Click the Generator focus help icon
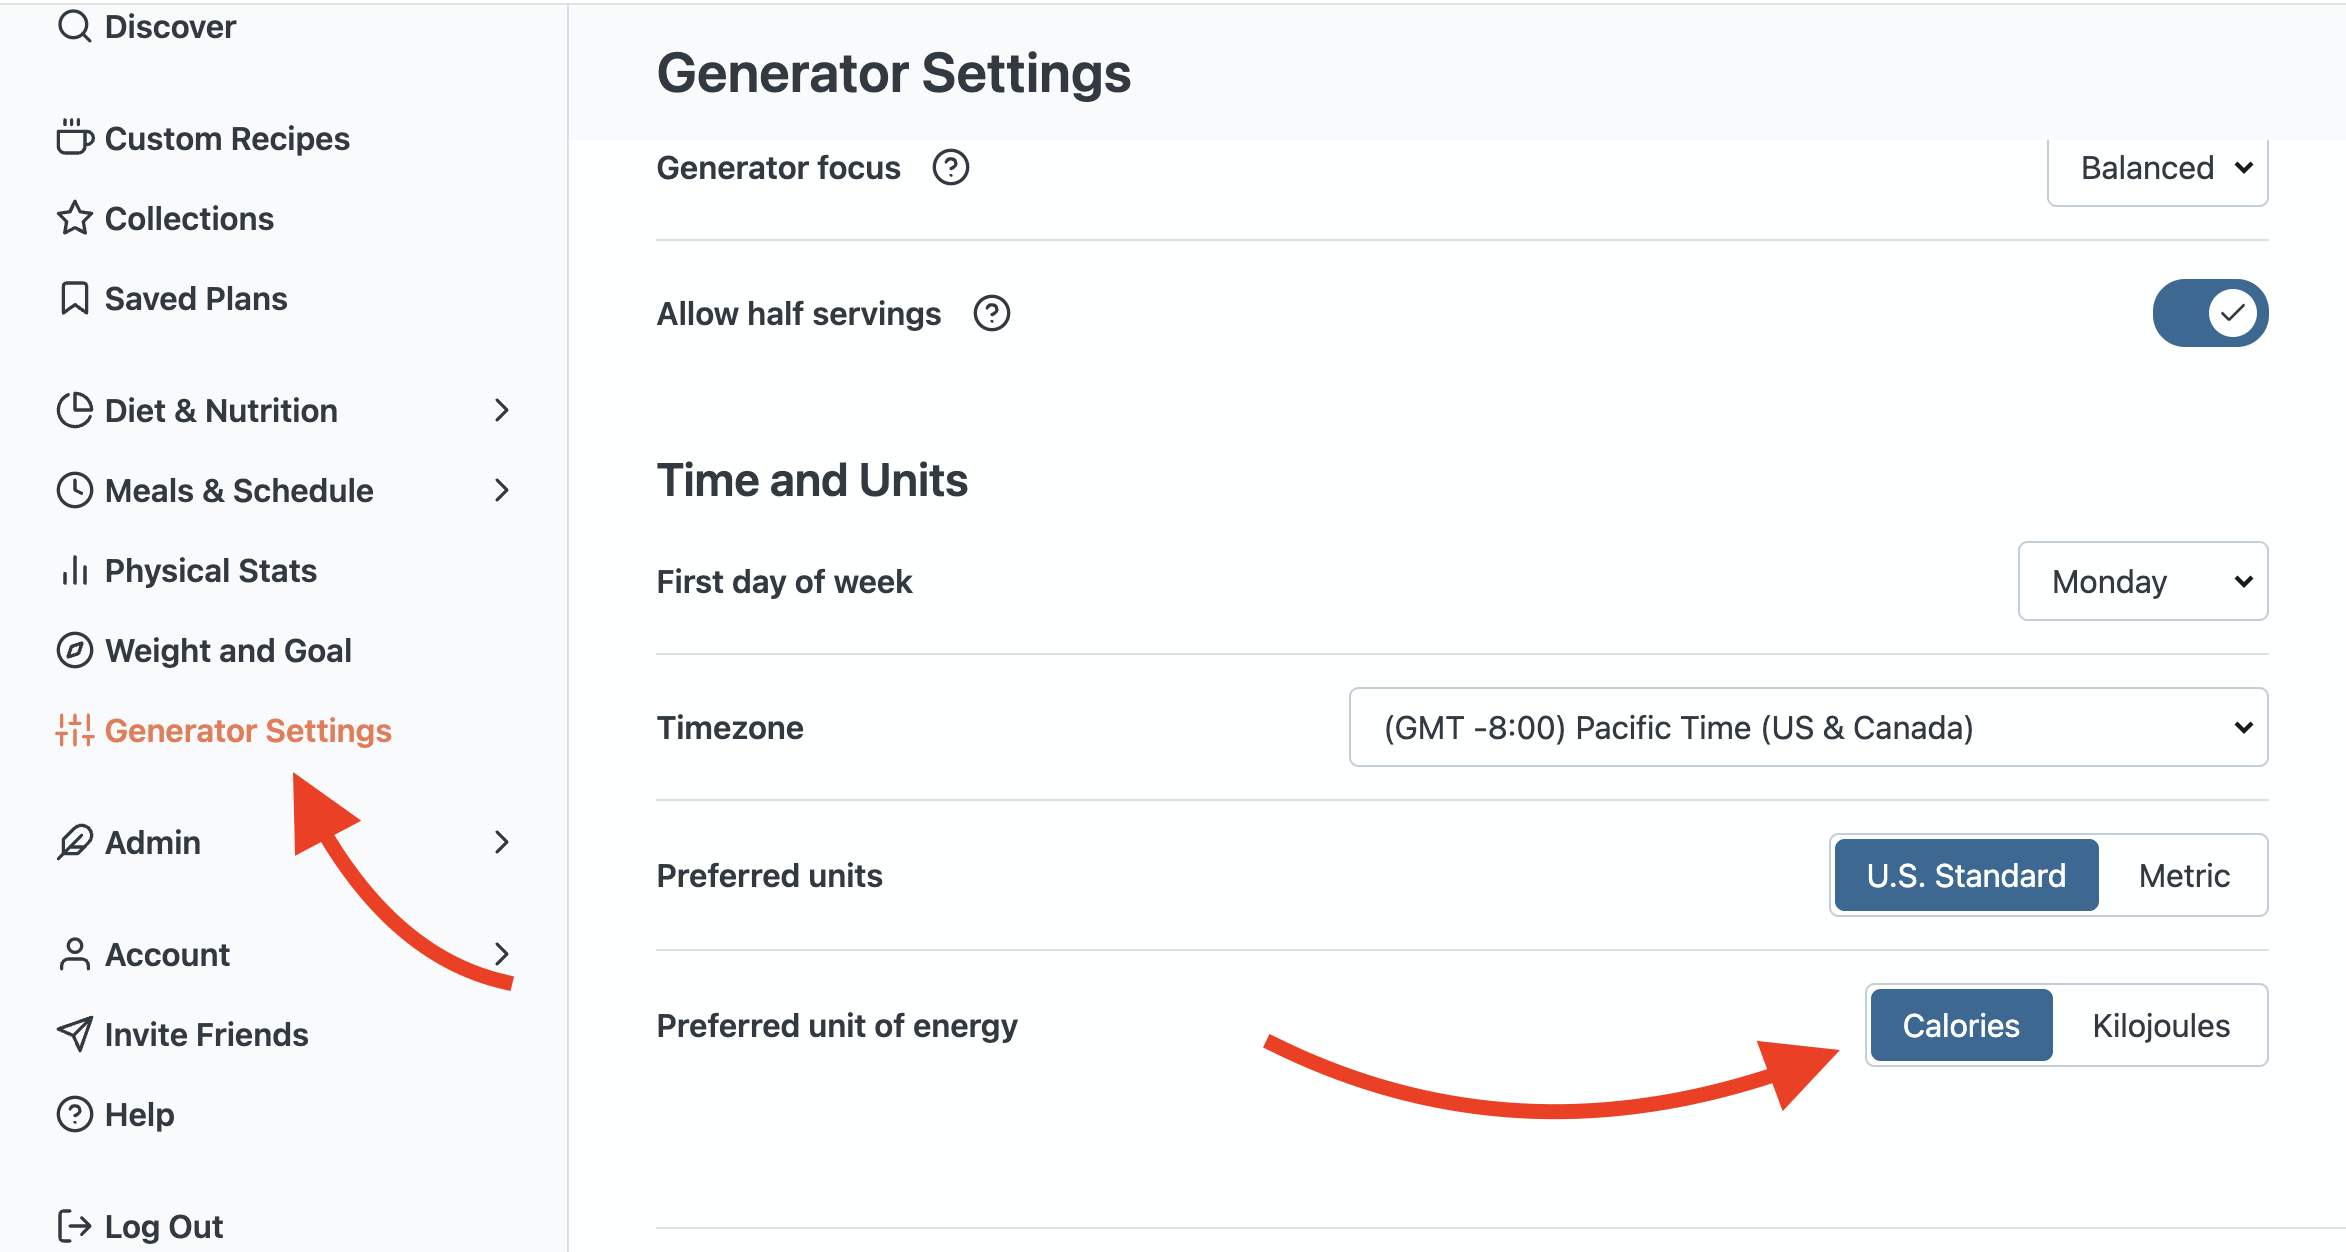2346x1252 pixels. tap(950, 168)
